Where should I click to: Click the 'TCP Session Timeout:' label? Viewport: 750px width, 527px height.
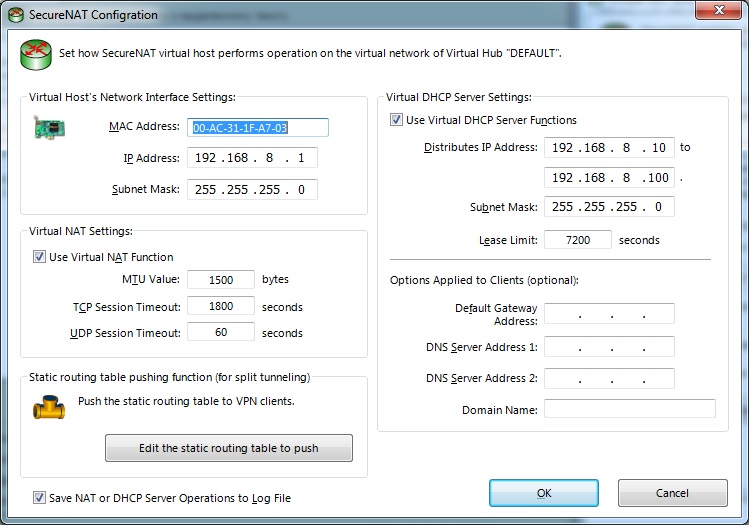(127, 307)
